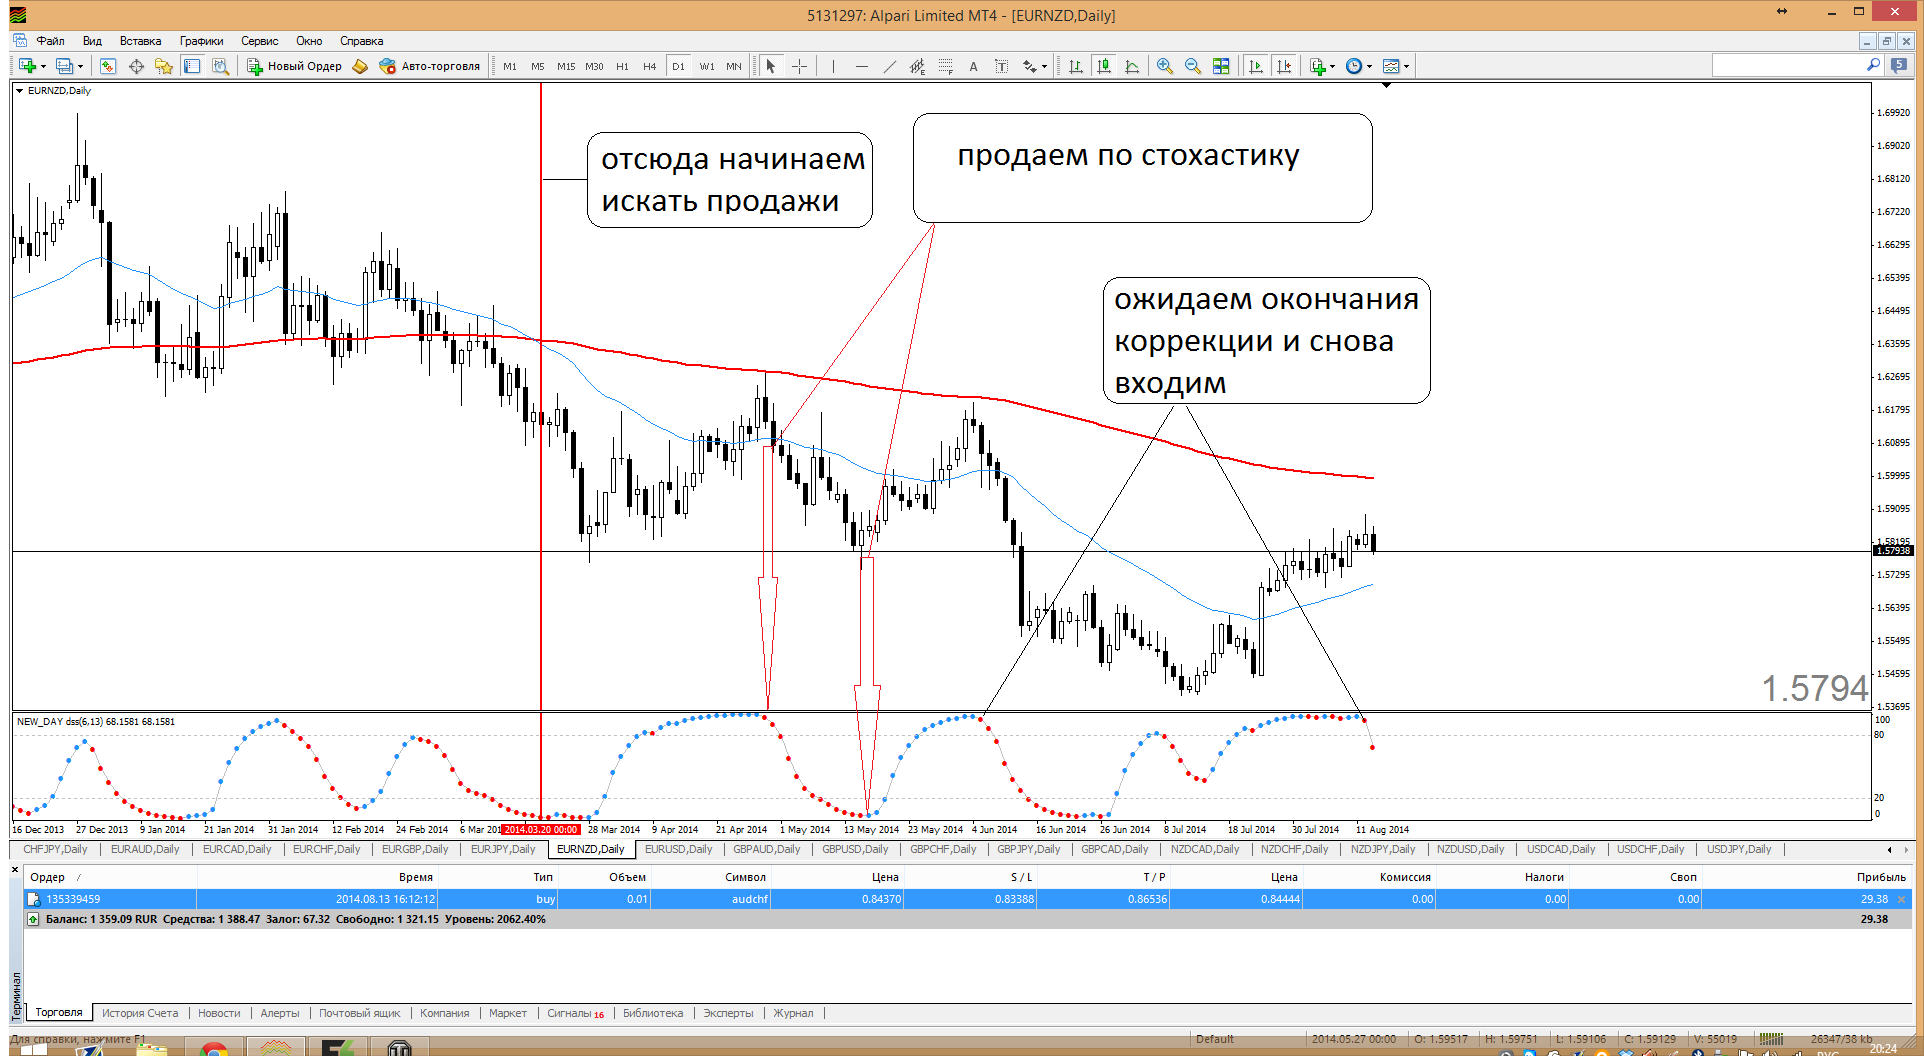
Task: Toggle candlestick chart mode
Action: pyautogui.click(x=1104, y=66)
